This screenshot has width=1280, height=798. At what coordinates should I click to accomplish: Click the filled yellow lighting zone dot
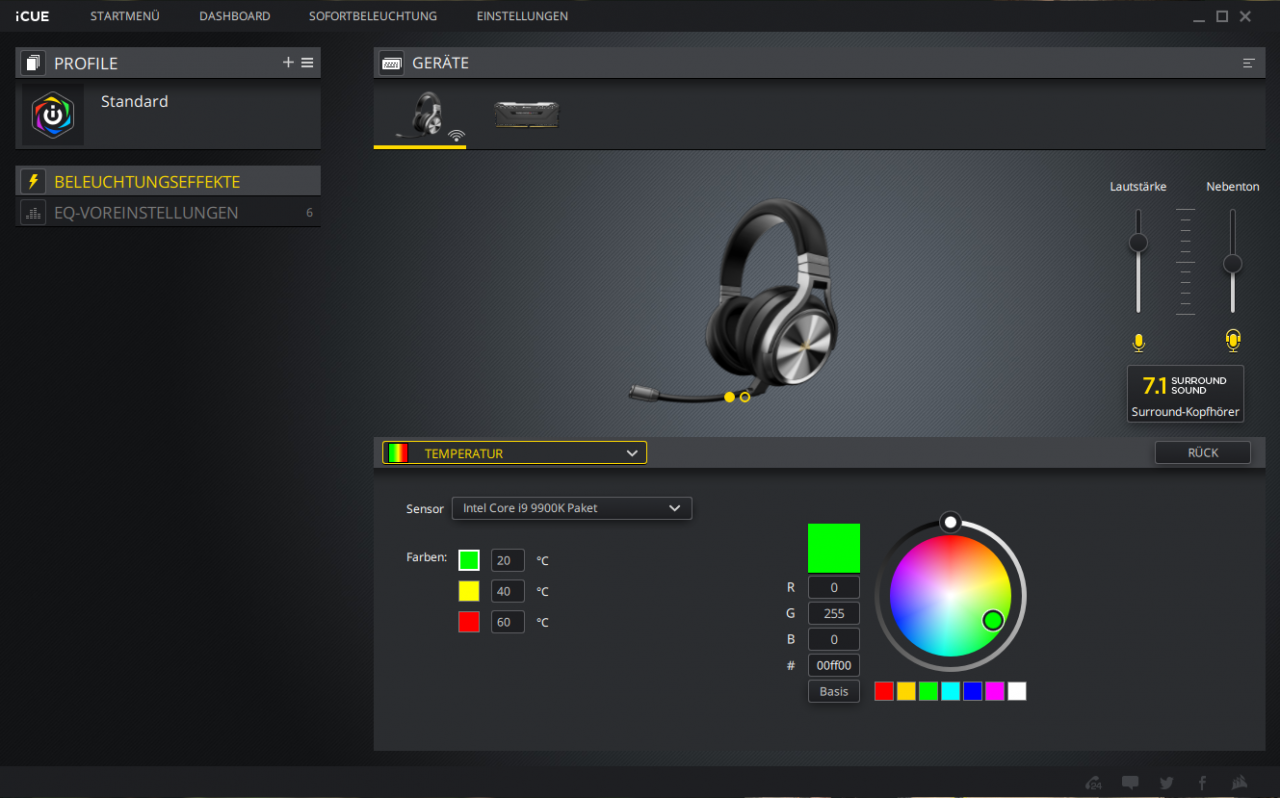coord(730,397)
